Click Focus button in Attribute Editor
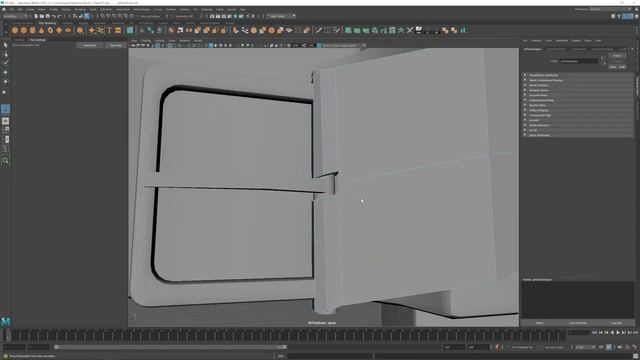The height and width of the screenshot is (360, 640). tap(617, 56)
